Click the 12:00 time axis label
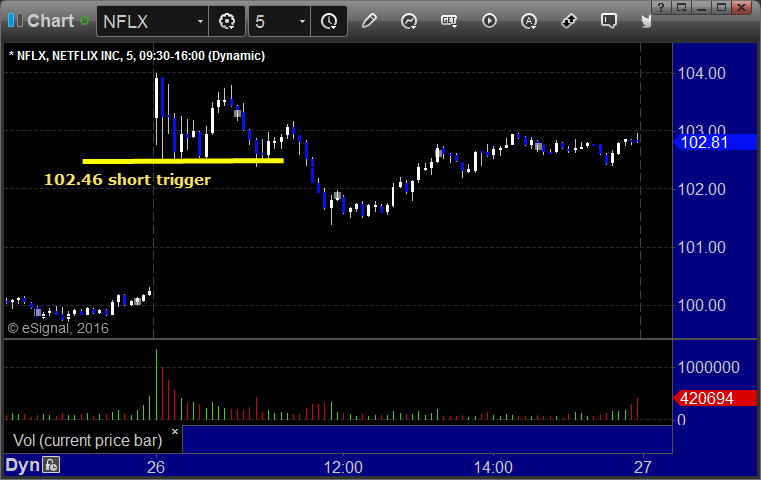This screenshot has height=480, width=761. [343, 467]
